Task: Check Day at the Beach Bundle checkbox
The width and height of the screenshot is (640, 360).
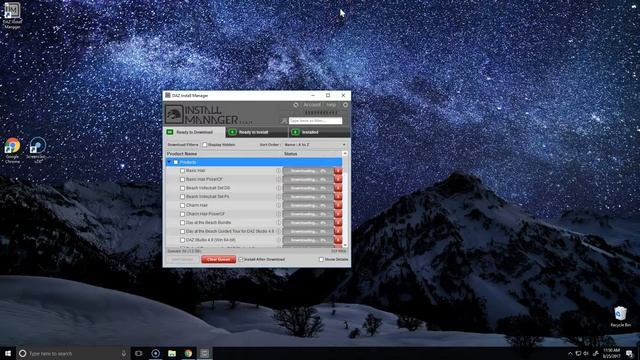Action: coord(182,223)
